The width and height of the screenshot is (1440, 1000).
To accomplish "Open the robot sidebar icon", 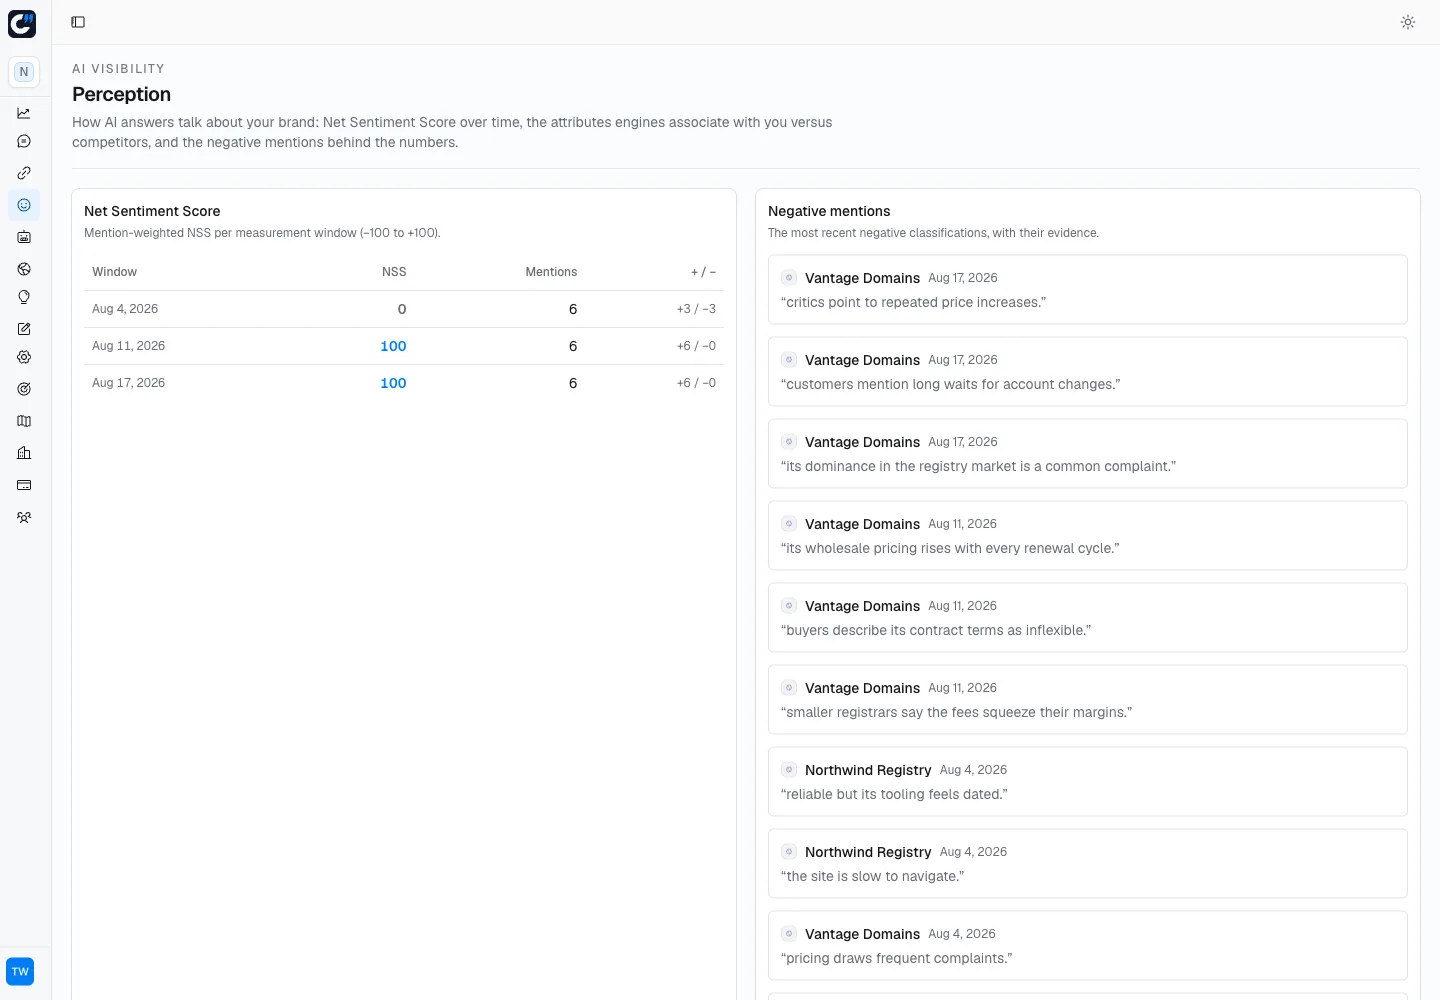I will (x=24, y=237).
